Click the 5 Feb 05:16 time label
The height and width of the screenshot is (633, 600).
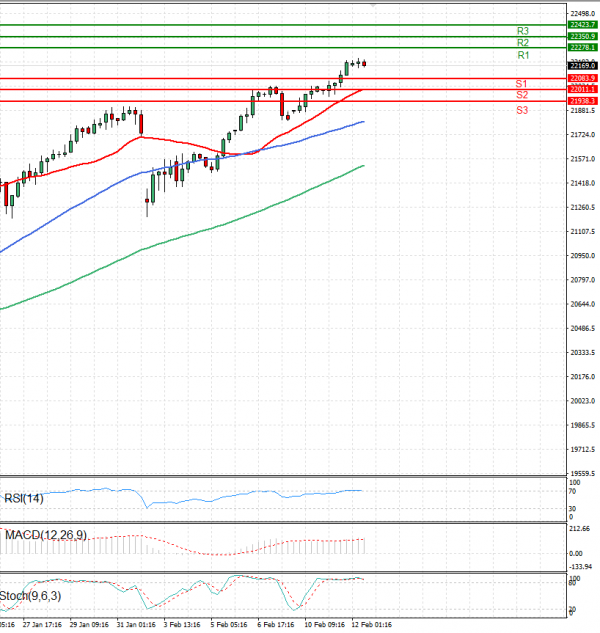(x=229, y=625)
